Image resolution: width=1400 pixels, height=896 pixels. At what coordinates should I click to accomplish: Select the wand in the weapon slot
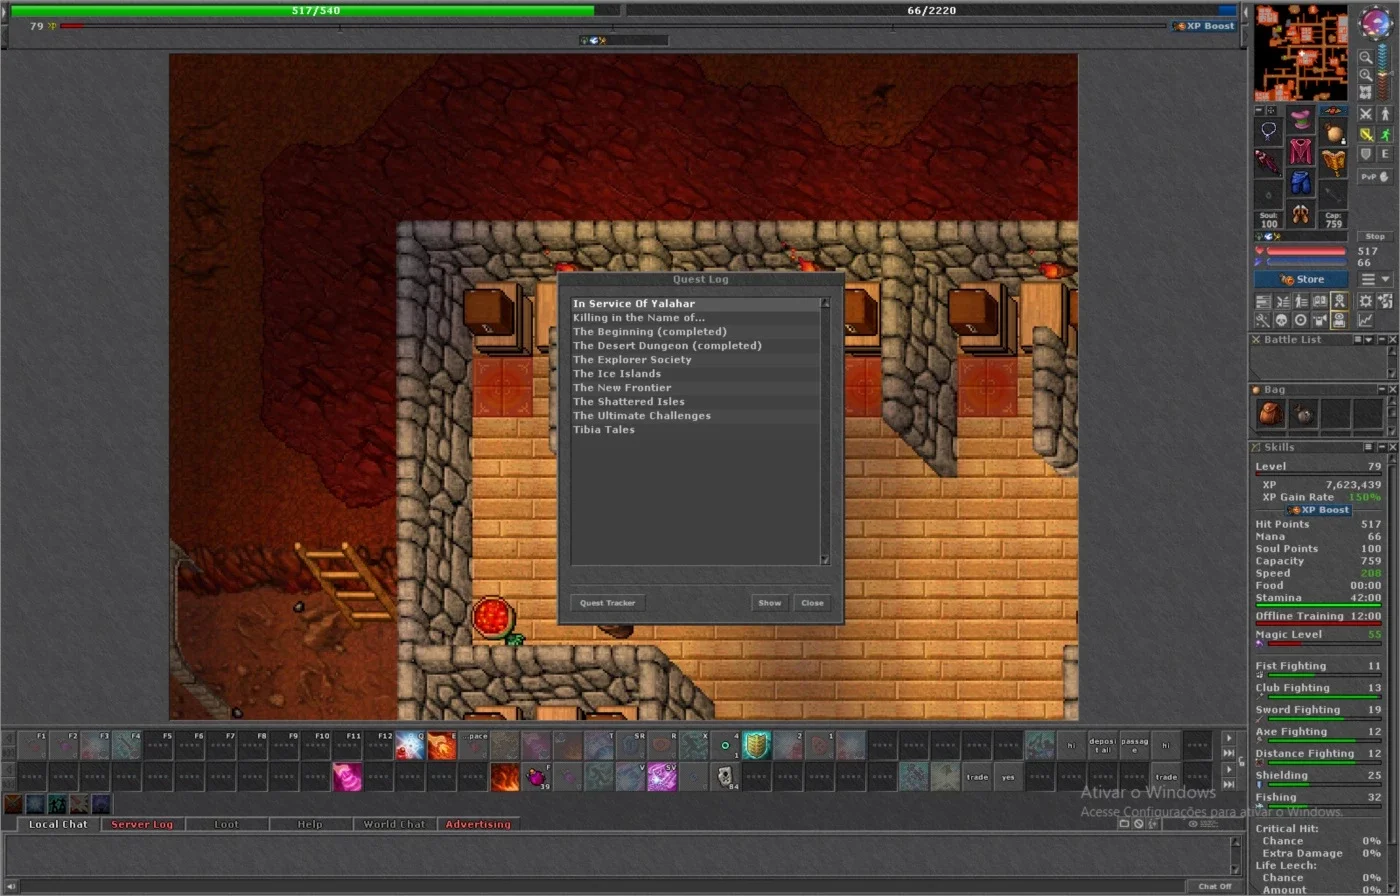(1267, 163)
